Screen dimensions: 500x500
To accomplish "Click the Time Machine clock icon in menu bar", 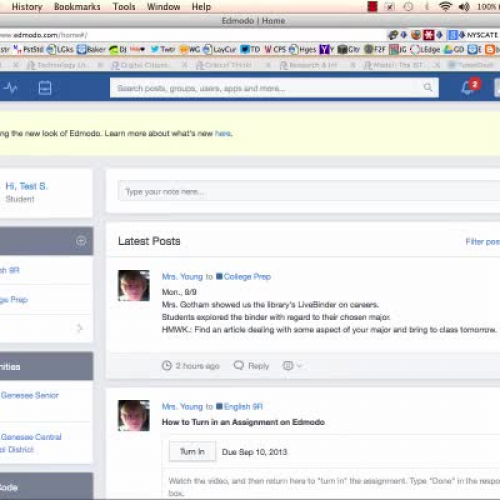I will (x=409, y=6).
